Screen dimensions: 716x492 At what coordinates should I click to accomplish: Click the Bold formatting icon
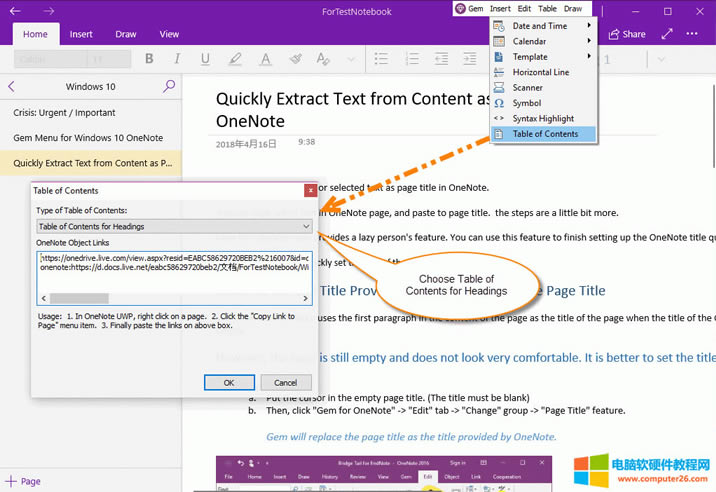pos(149,60)
